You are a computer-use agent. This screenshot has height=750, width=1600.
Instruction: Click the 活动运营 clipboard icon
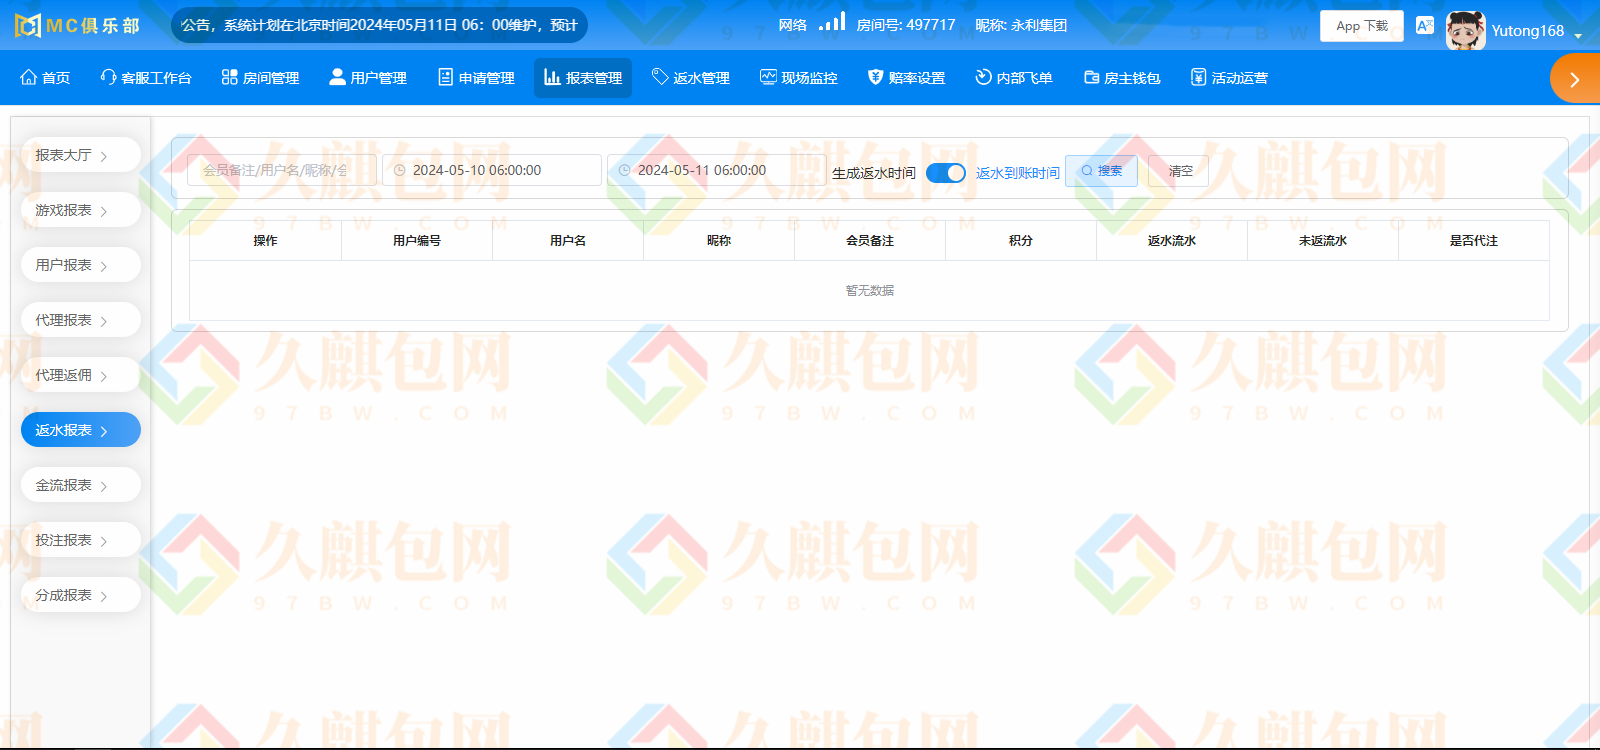1199,77
